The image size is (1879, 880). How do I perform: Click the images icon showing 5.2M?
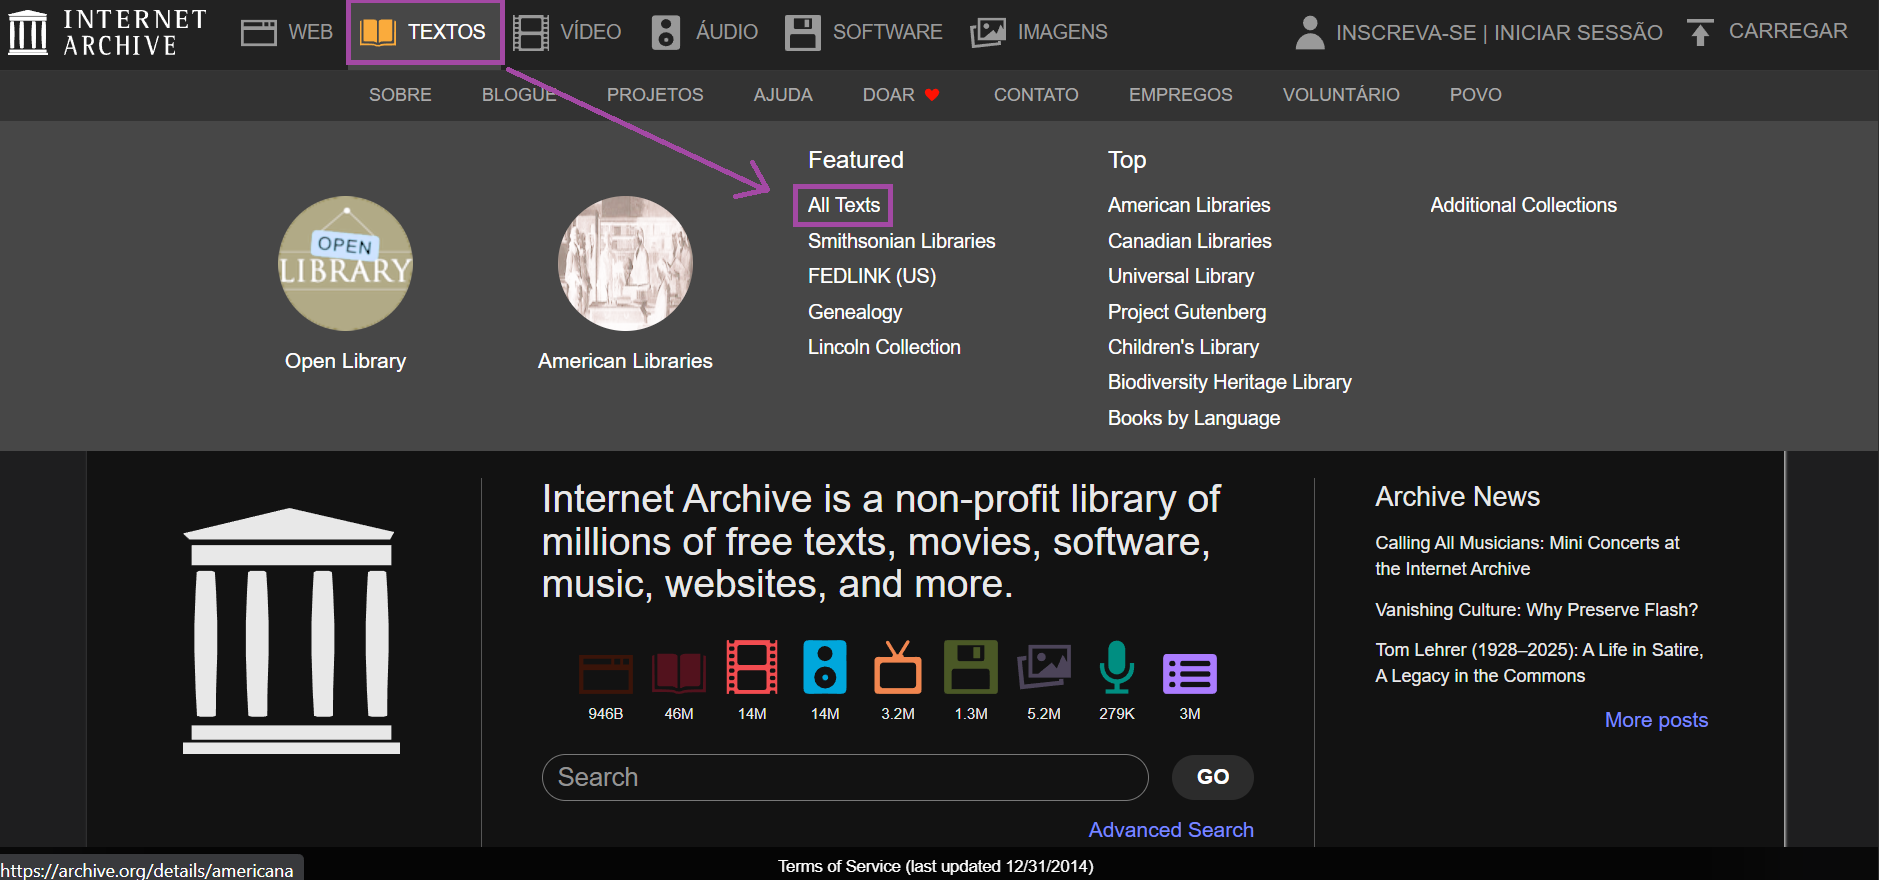1044,667
